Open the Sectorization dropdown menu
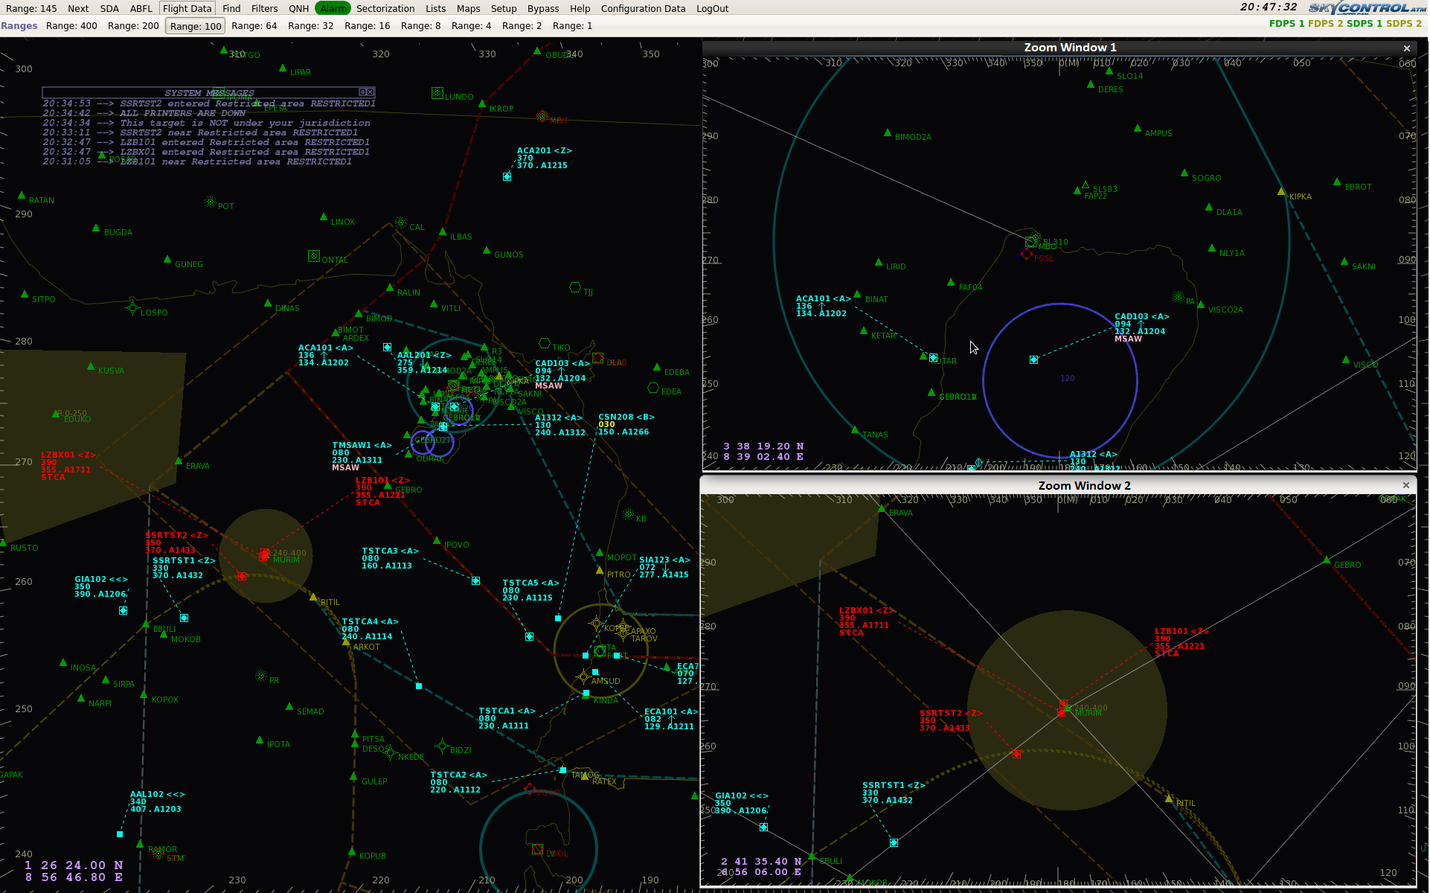Image resolution: width=1430 pixels, height=893 pixels. (x=385, y=8)
